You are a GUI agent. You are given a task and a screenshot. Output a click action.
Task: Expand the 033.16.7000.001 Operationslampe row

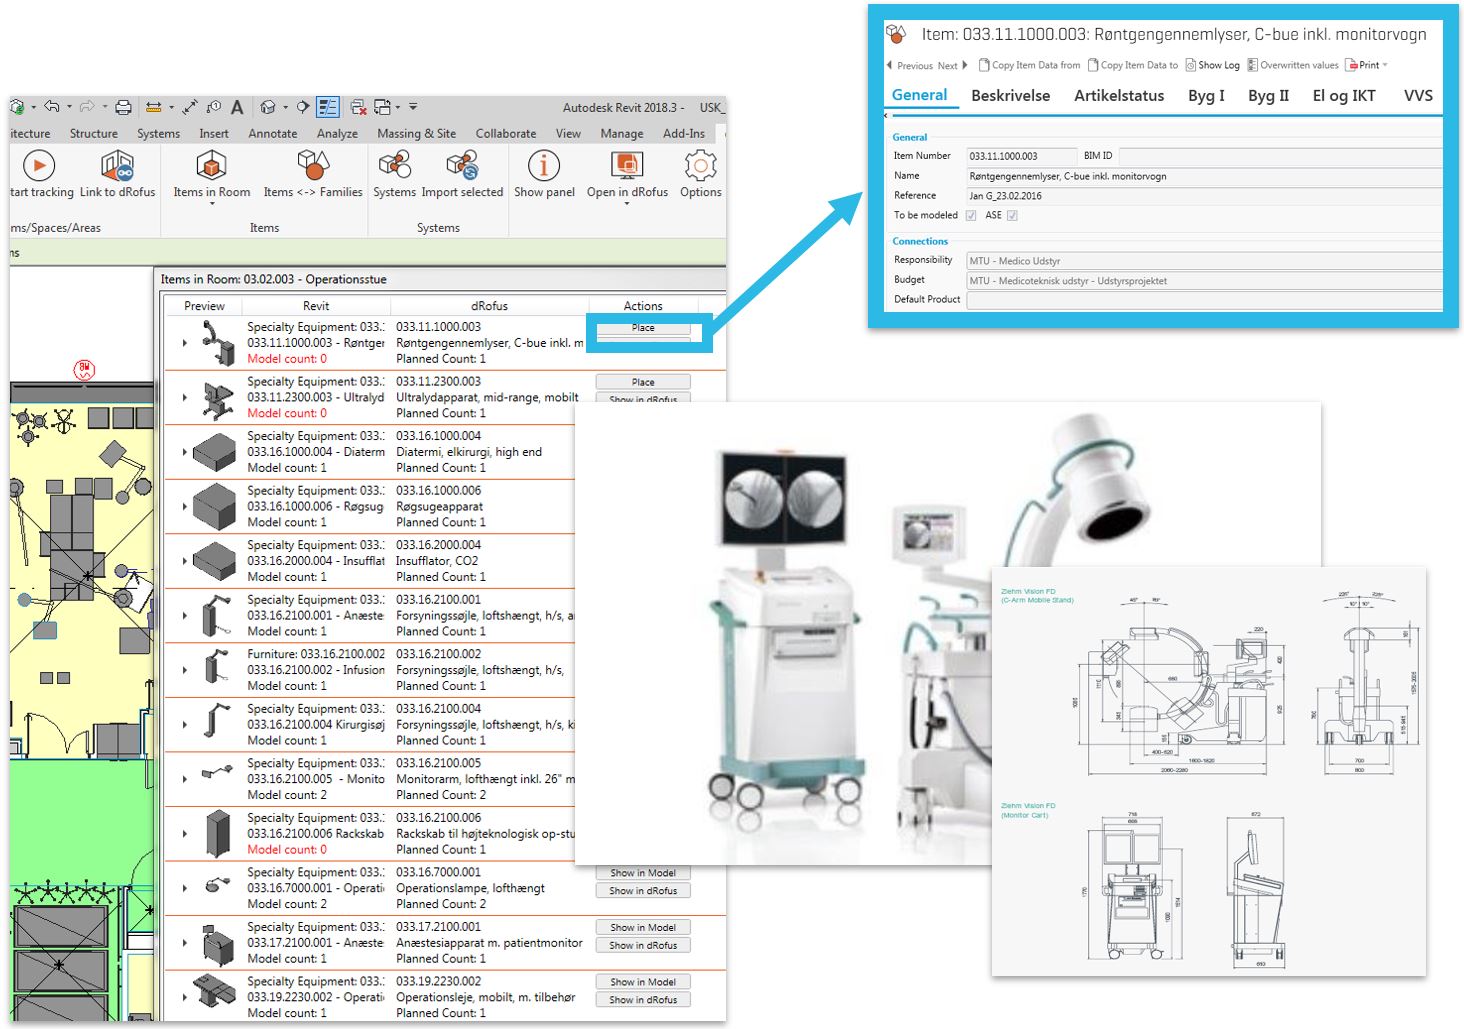click(x=185, y=888)
